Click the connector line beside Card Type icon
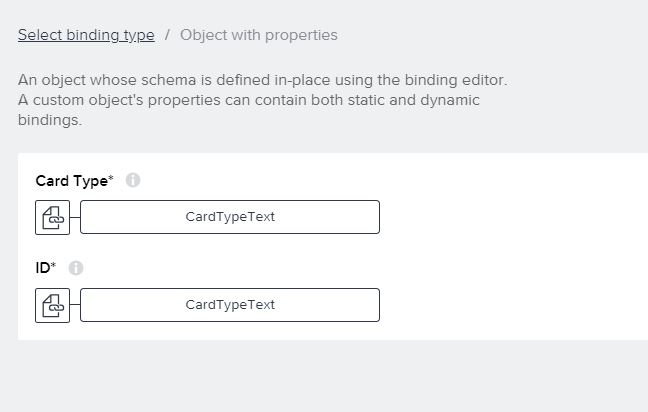Image resolution: width=648 pixels, height=412 pixels. point(75,217)
